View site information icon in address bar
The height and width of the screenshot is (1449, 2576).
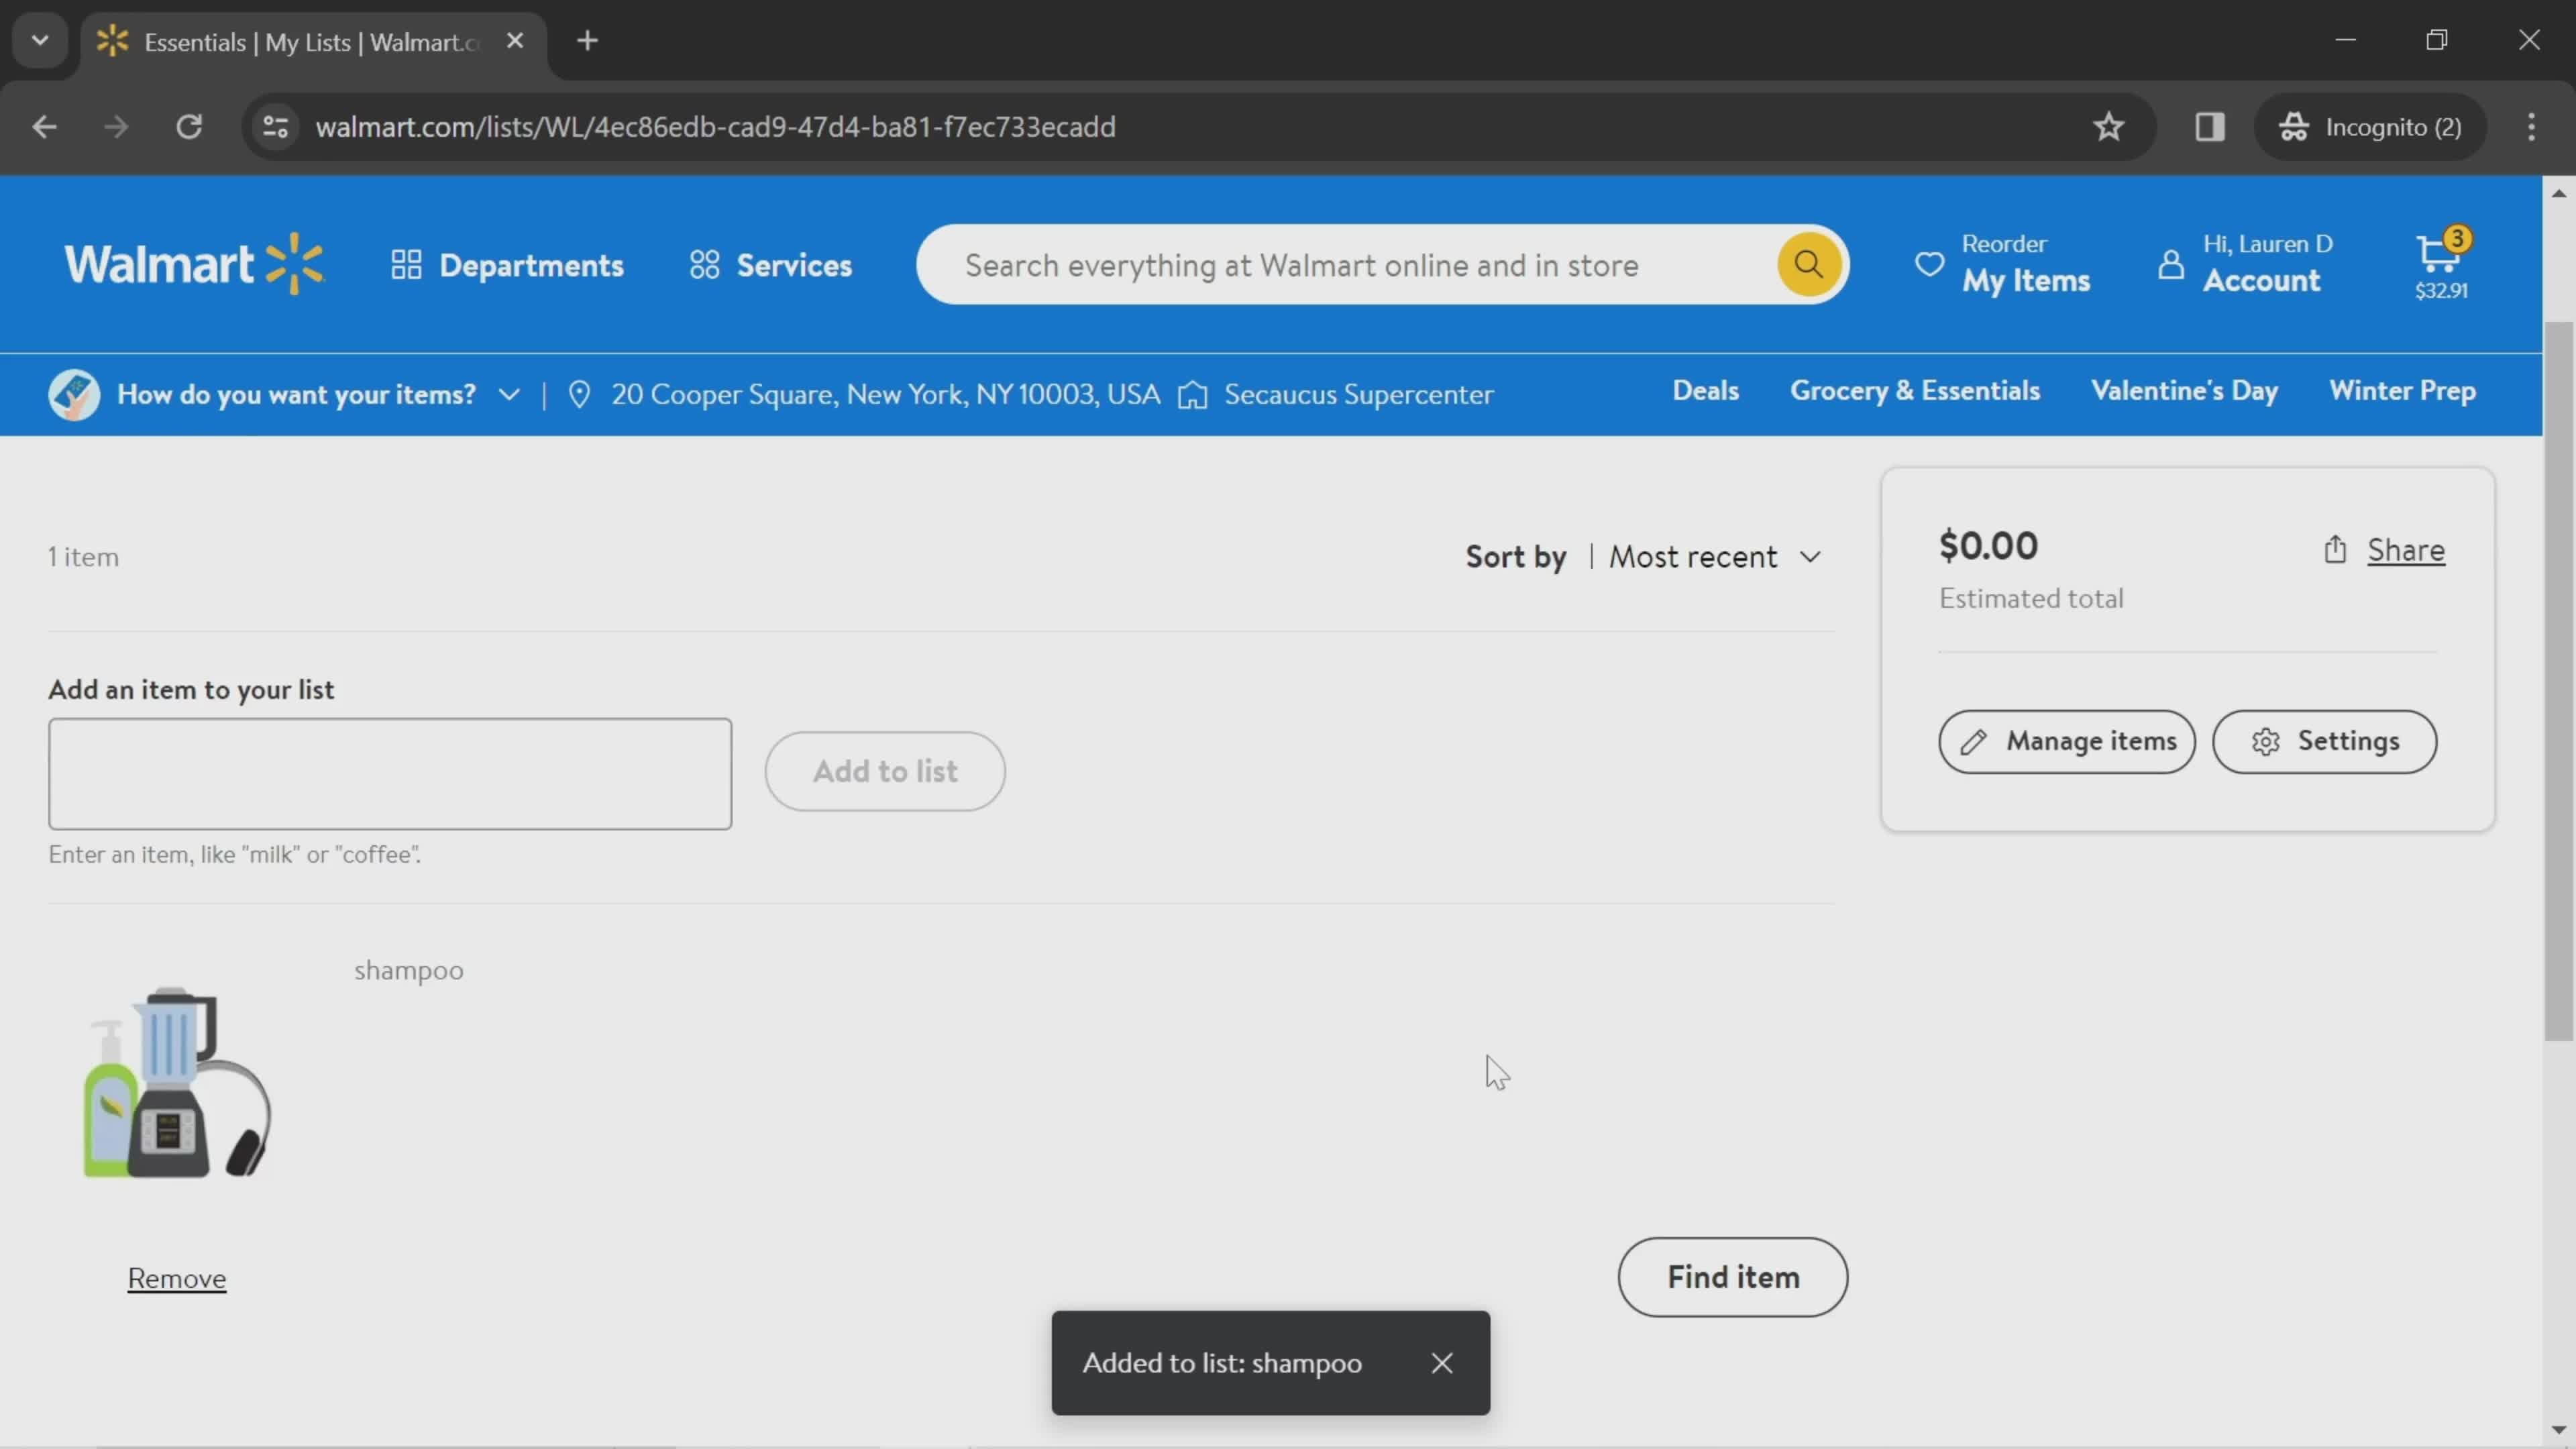click(275, 127)
